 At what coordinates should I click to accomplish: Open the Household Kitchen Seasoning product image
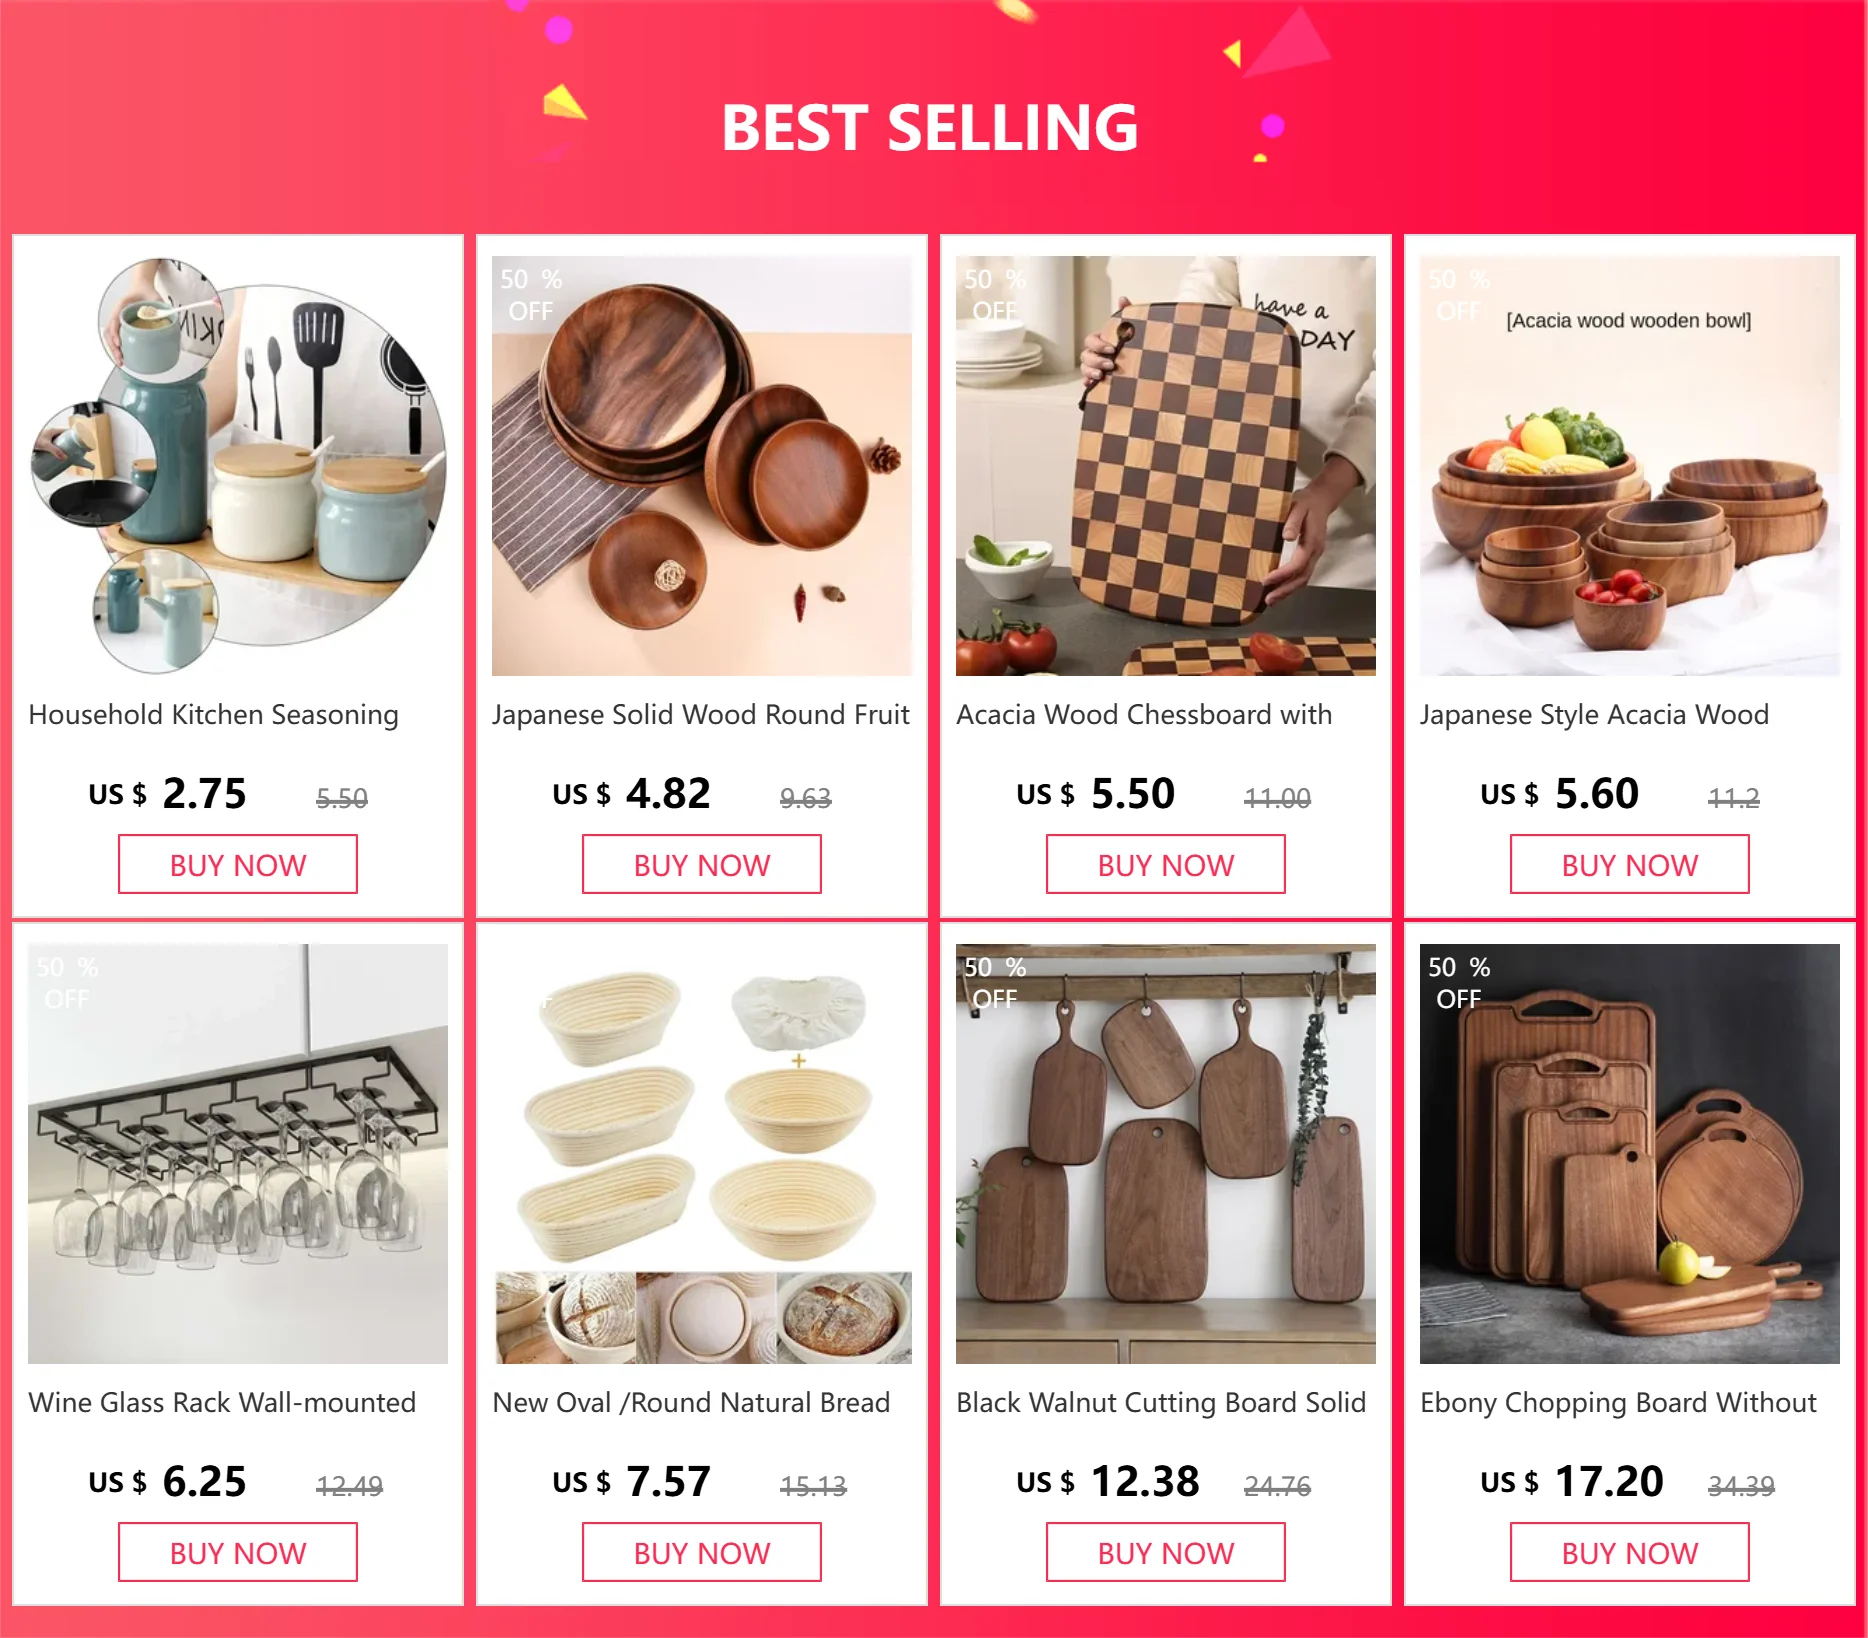click(238, 466)
